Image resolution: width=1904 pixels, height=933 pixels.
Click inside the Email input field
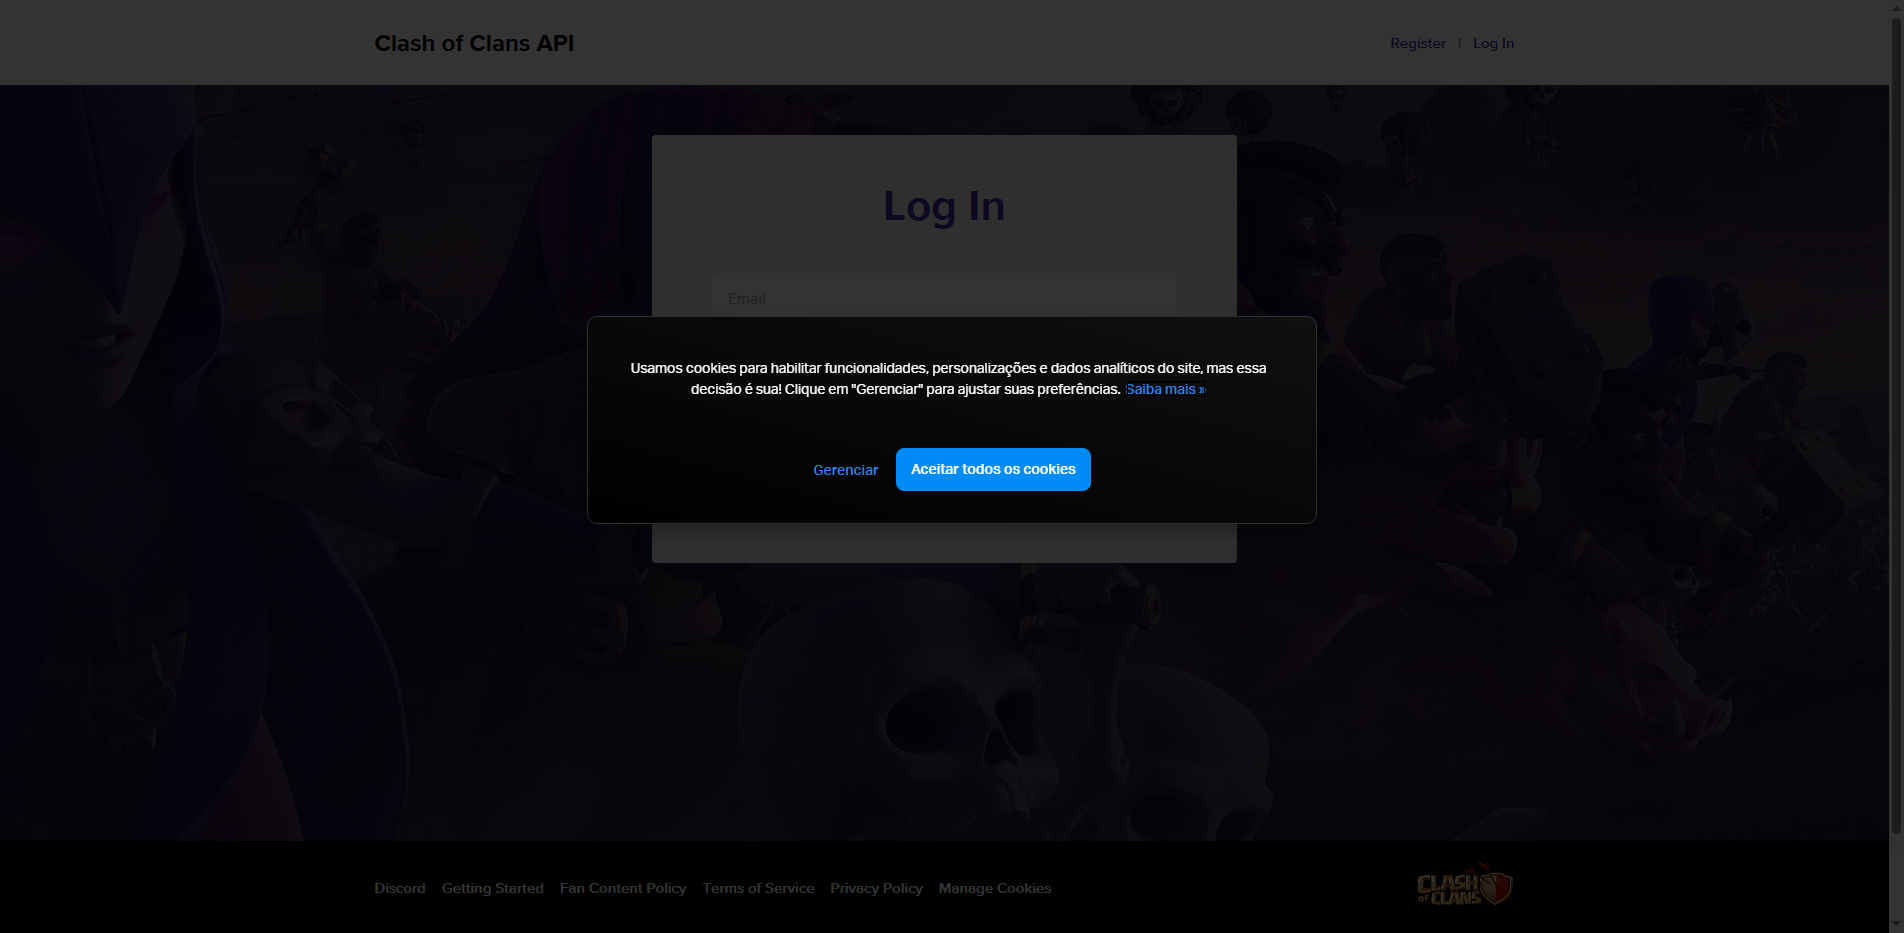click(943, 297)
